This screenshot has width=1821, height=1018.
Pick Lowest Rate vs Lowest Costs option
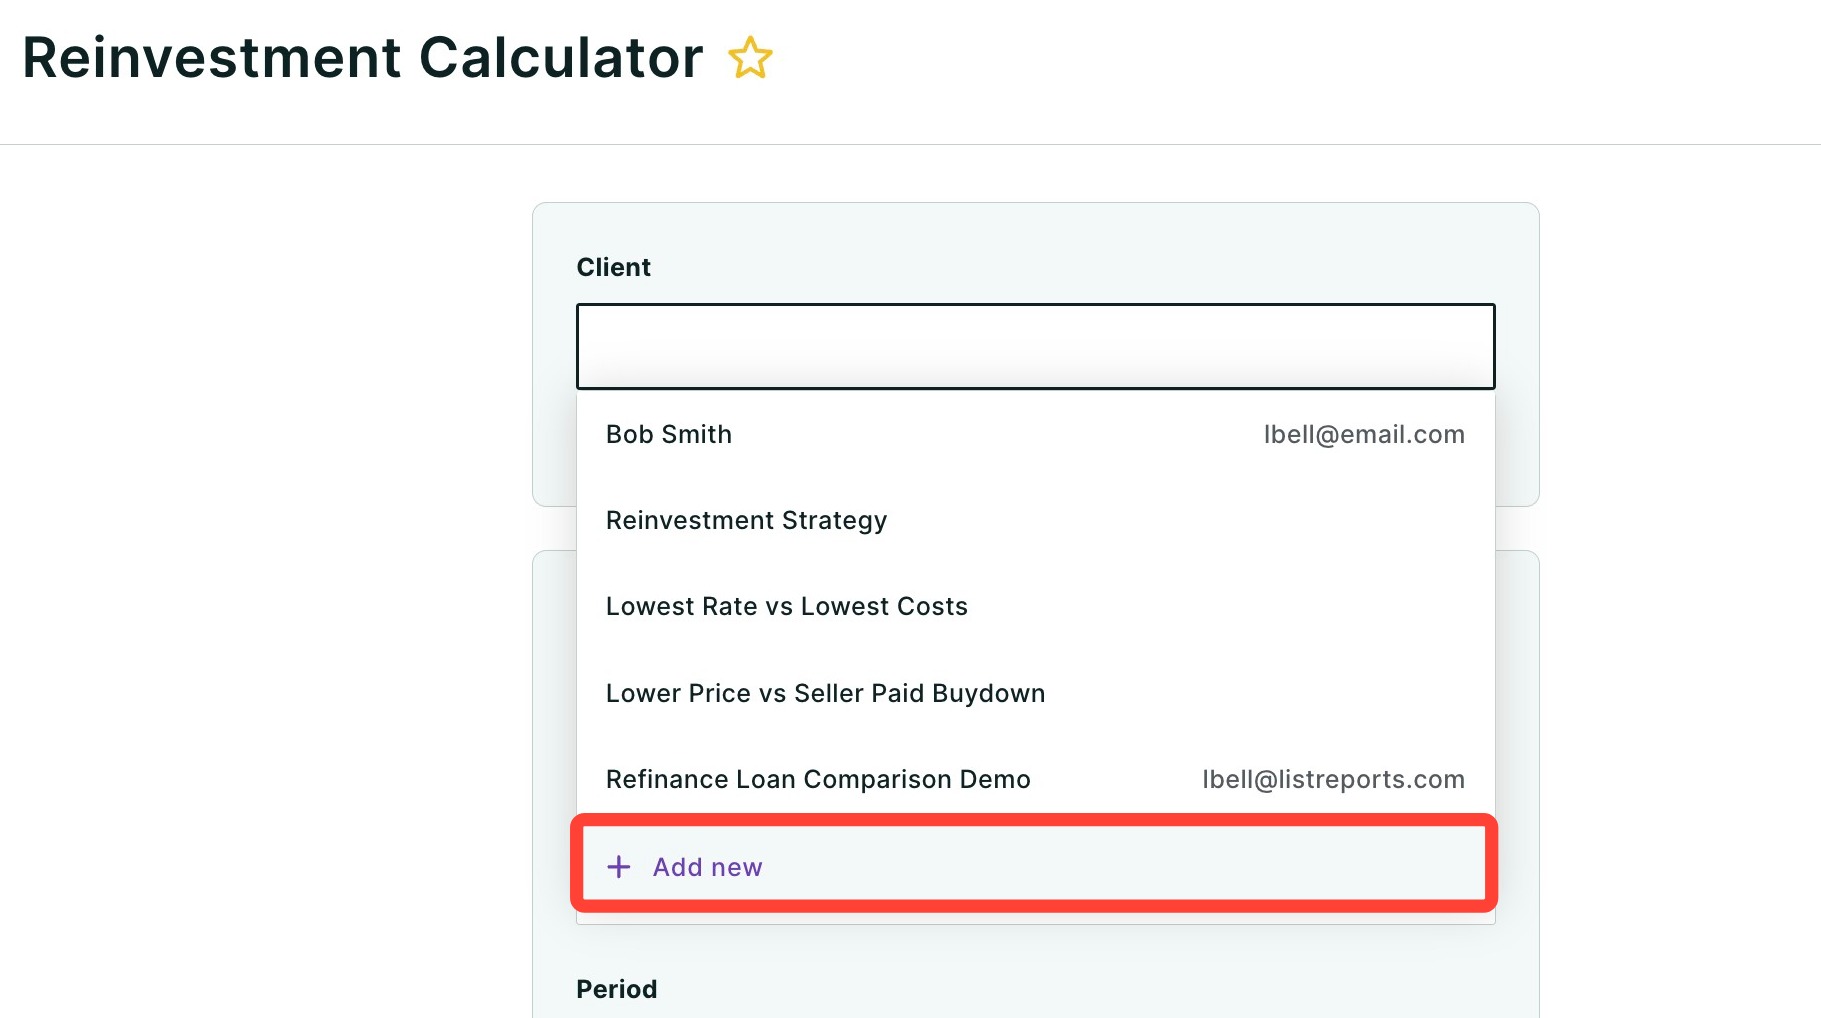point(1035,606)
